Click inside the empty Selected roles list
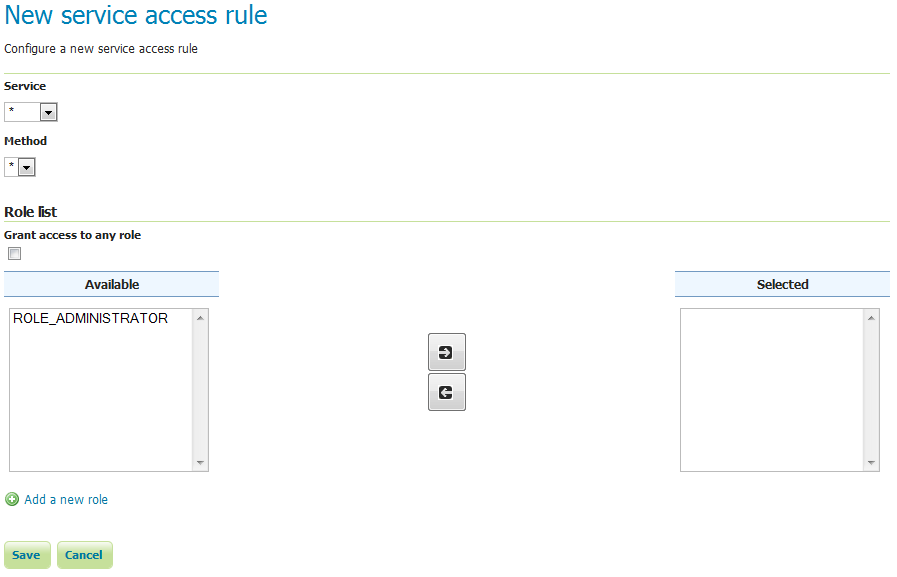This screenshot has width=897, height=577. tap(770, 390)
